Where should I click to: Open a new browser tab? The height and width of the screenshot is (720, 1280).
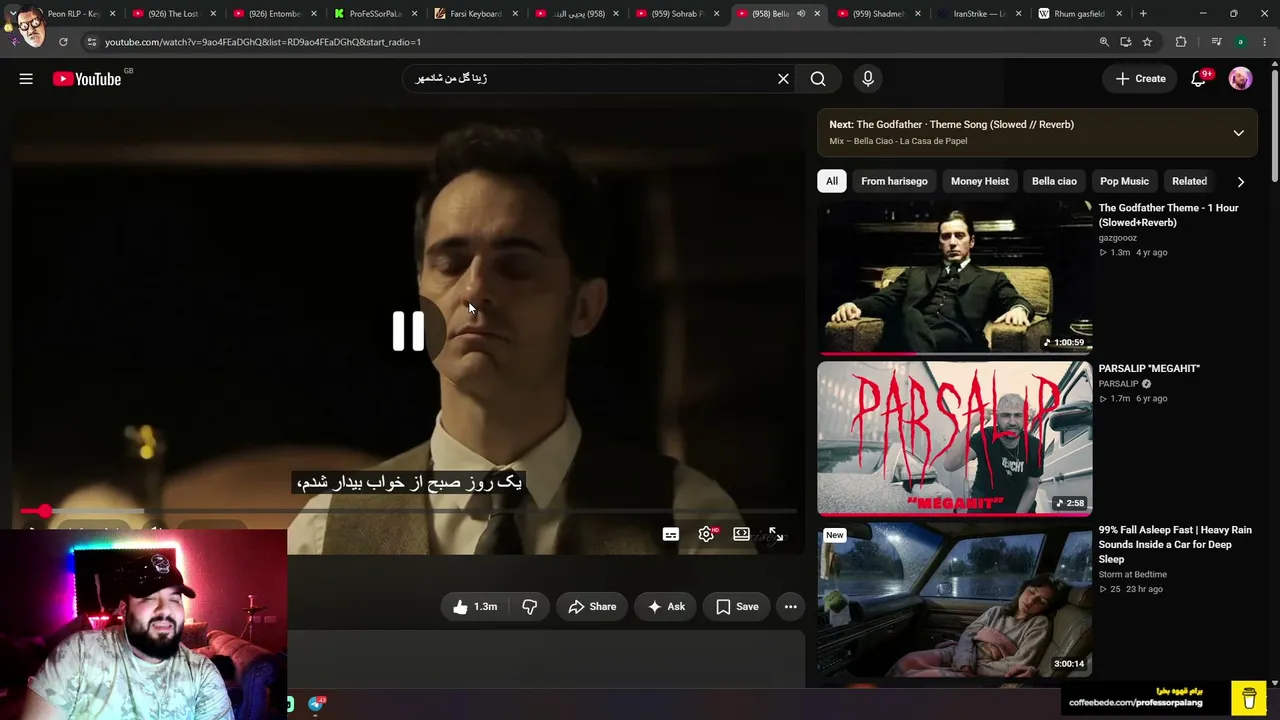(x=1143, y=14)
